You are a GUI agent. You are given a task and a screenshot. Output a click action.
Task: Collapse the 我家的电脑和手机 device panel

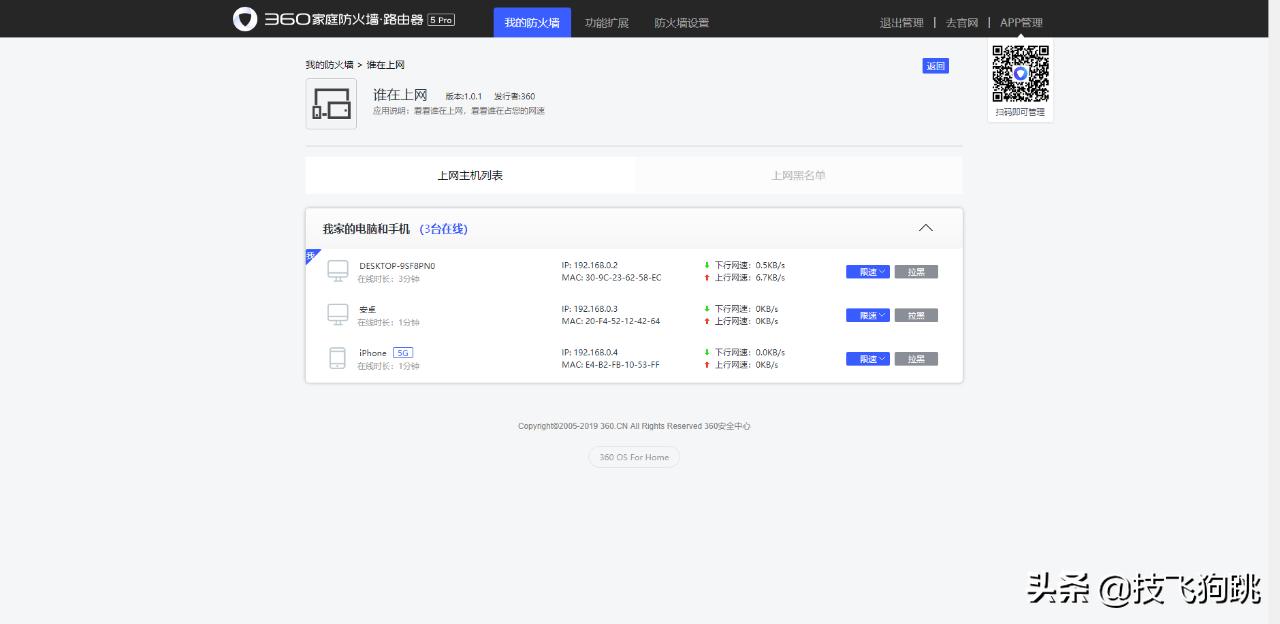click(x=925, y=227)
